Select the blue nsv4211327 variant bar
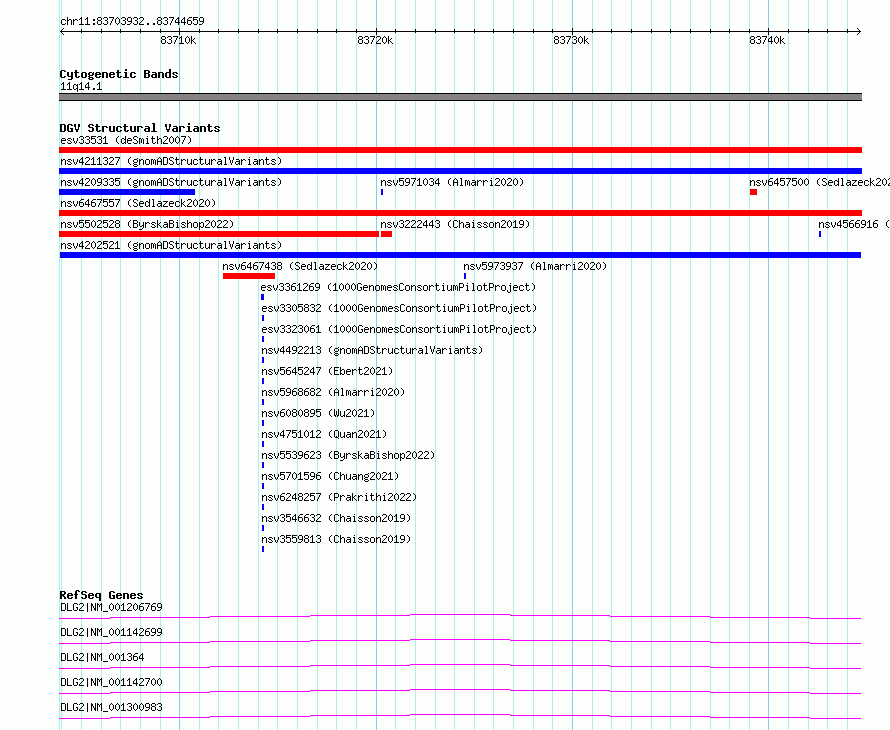The height and width of the screenshot is (730, 890). tap(460, 171)
